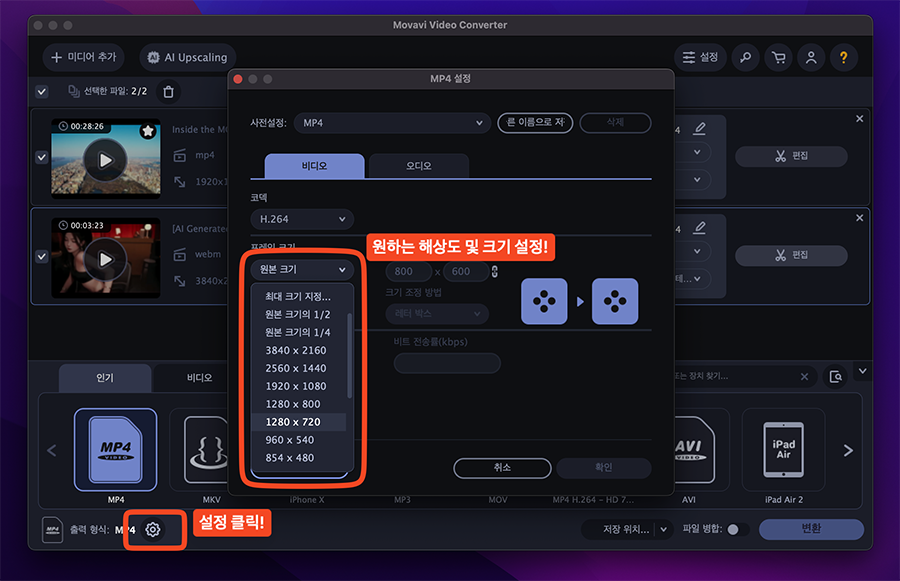This screenshot has height=581, width=900.
Task: Toggle checkbox of the 00:28:26 video
Action: (x=42, y=157)
